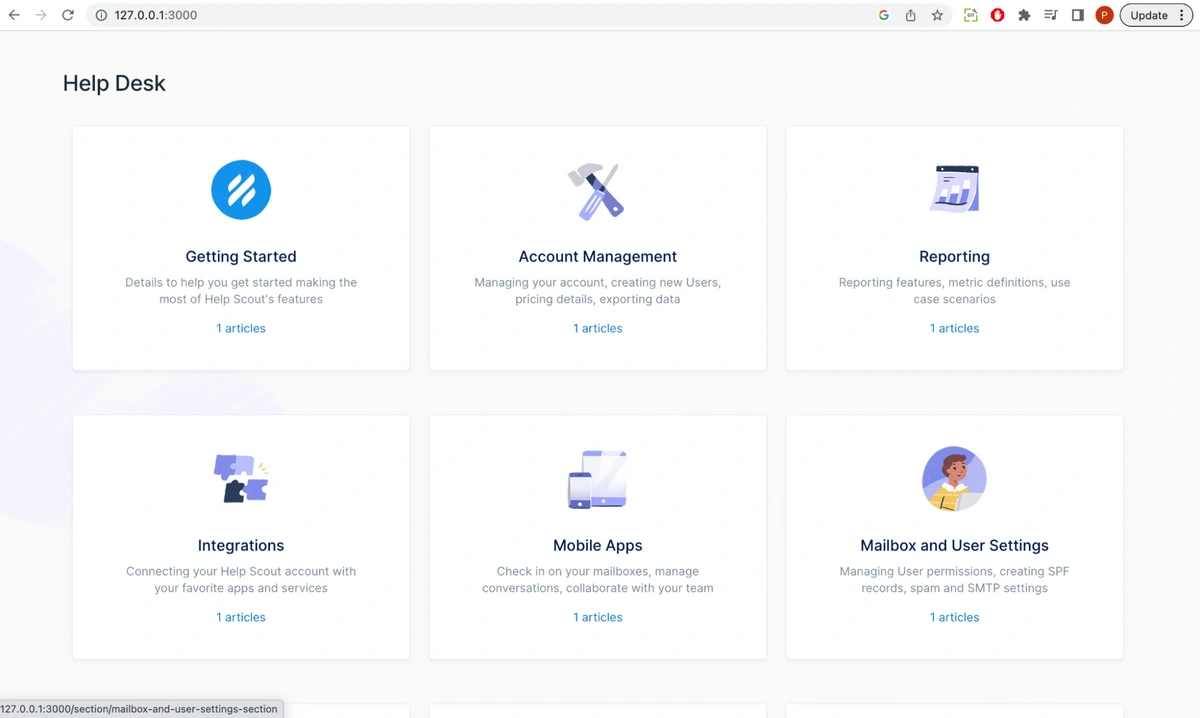The height and width of the screenshot is (718, 1200).
Task: Open the Getting Started section title
Action: click(241, 256)
